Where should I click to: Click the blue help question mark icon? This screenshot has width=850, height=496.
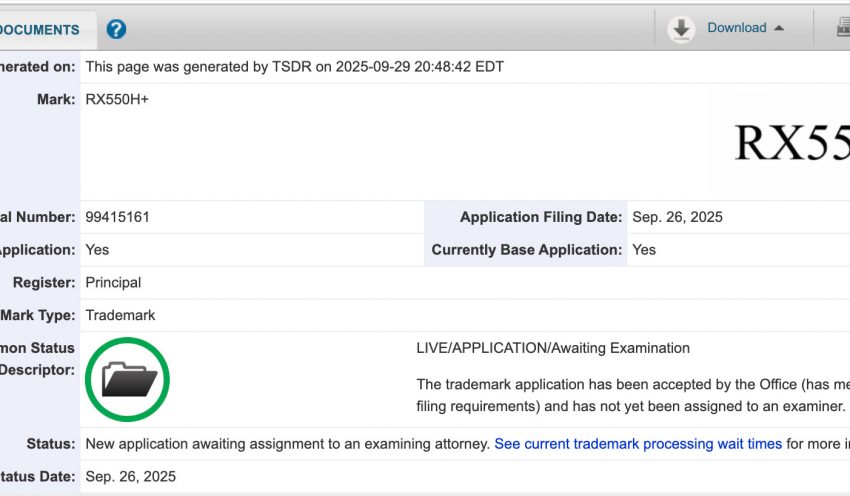tap(116, 29)
